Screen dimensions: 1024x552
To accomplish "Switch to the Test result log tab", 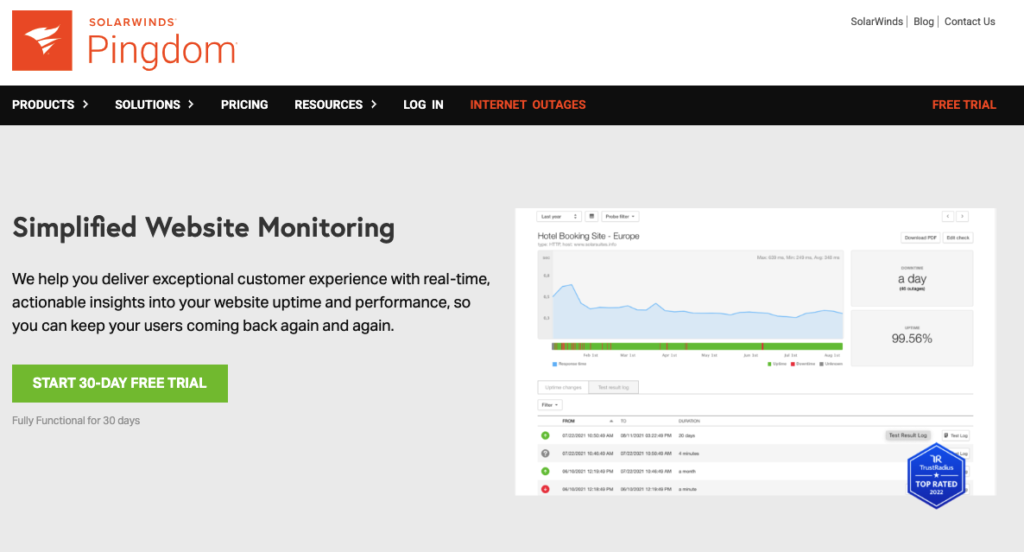I will click(x=613, y=387).
